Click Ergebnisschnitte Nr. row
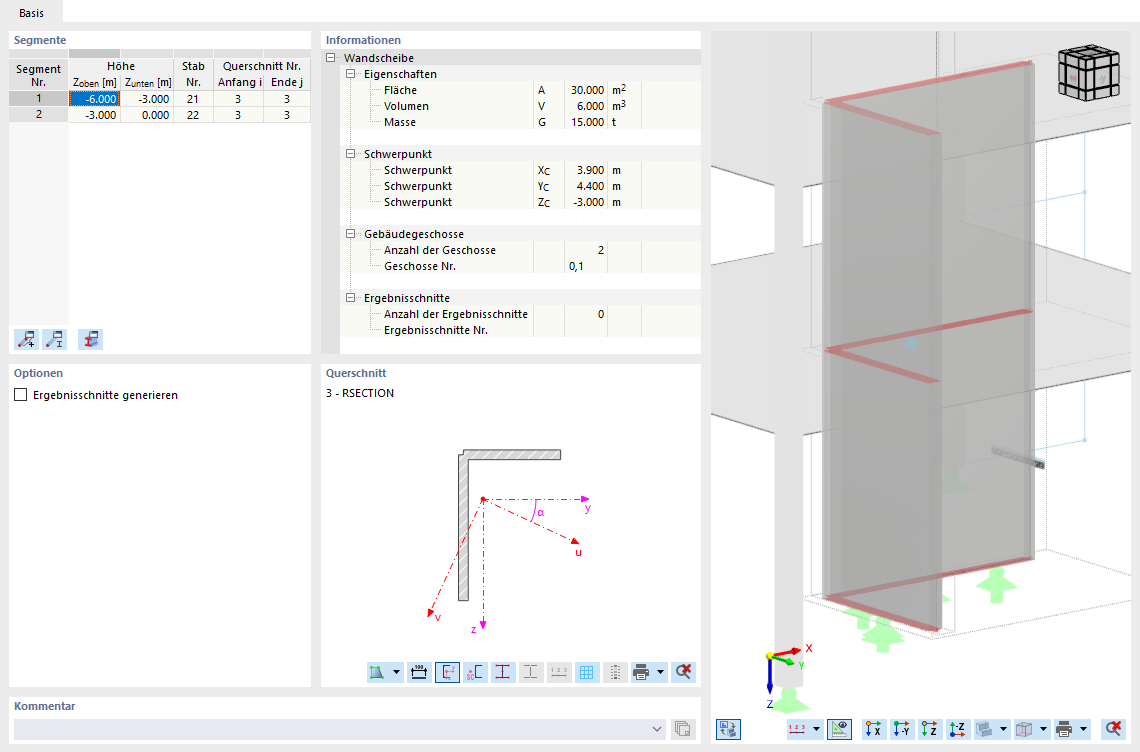 (520, 330)
